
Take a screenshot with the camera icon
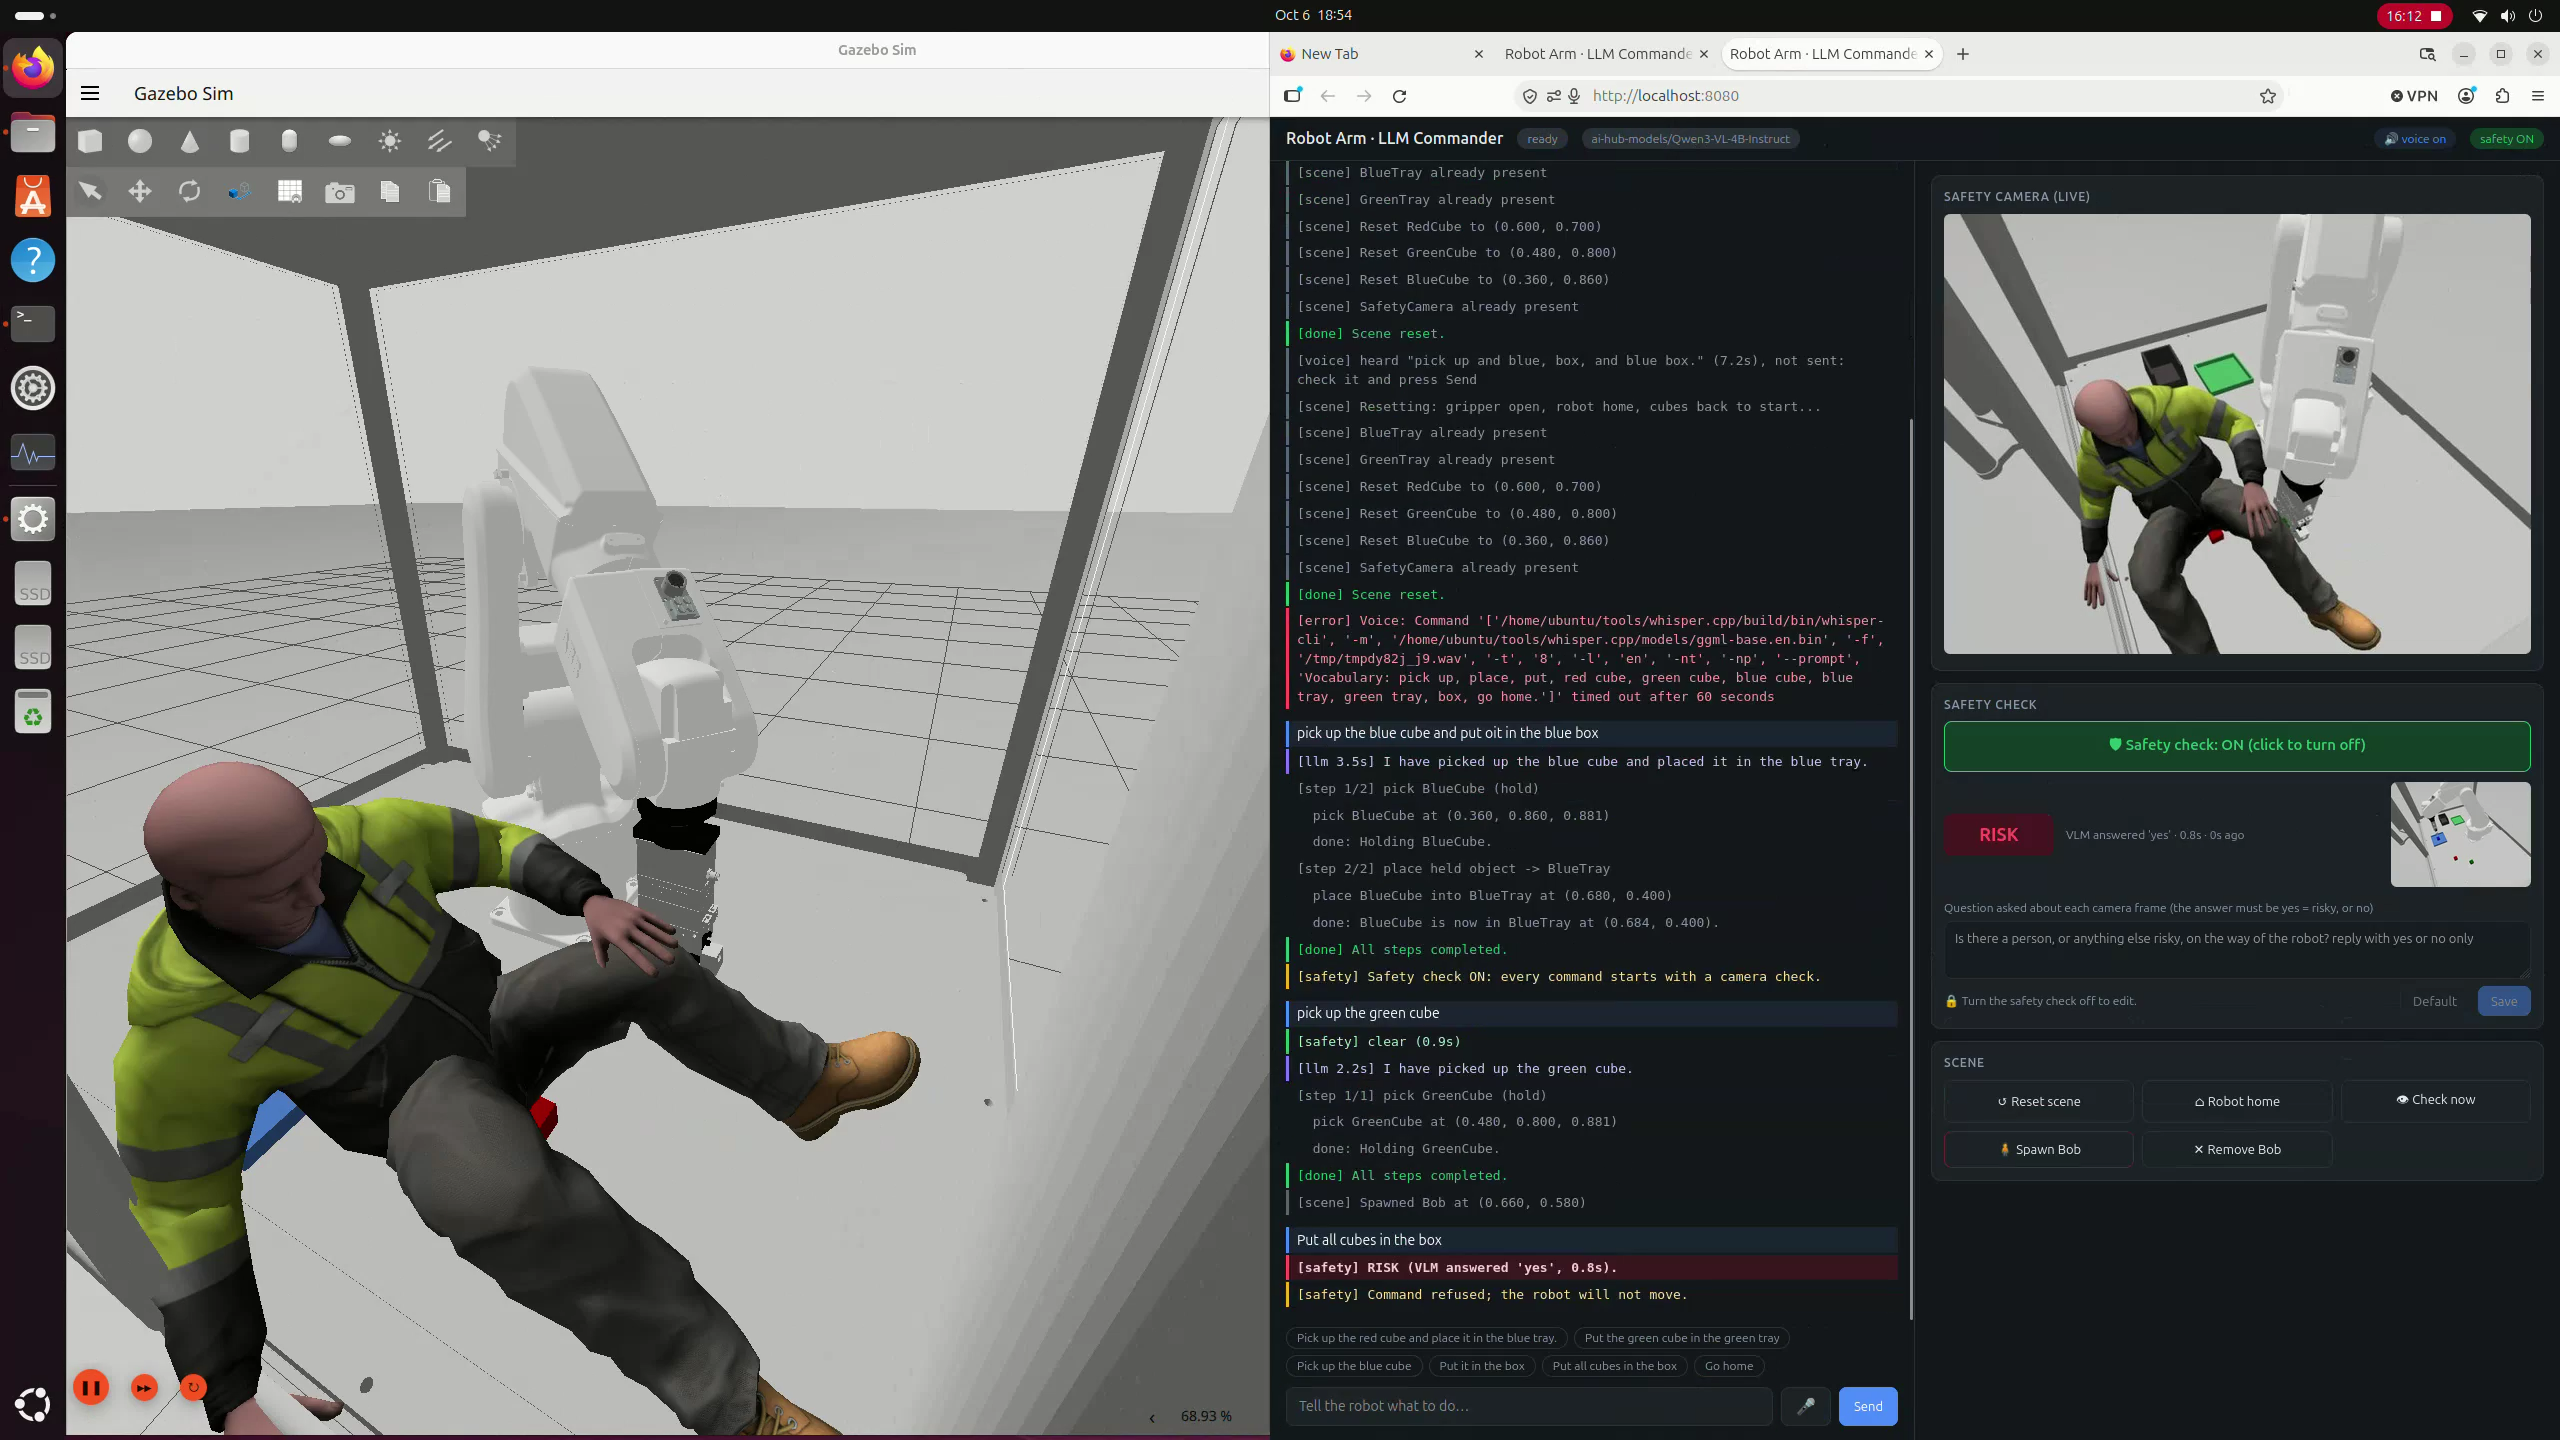coord(340,191)
